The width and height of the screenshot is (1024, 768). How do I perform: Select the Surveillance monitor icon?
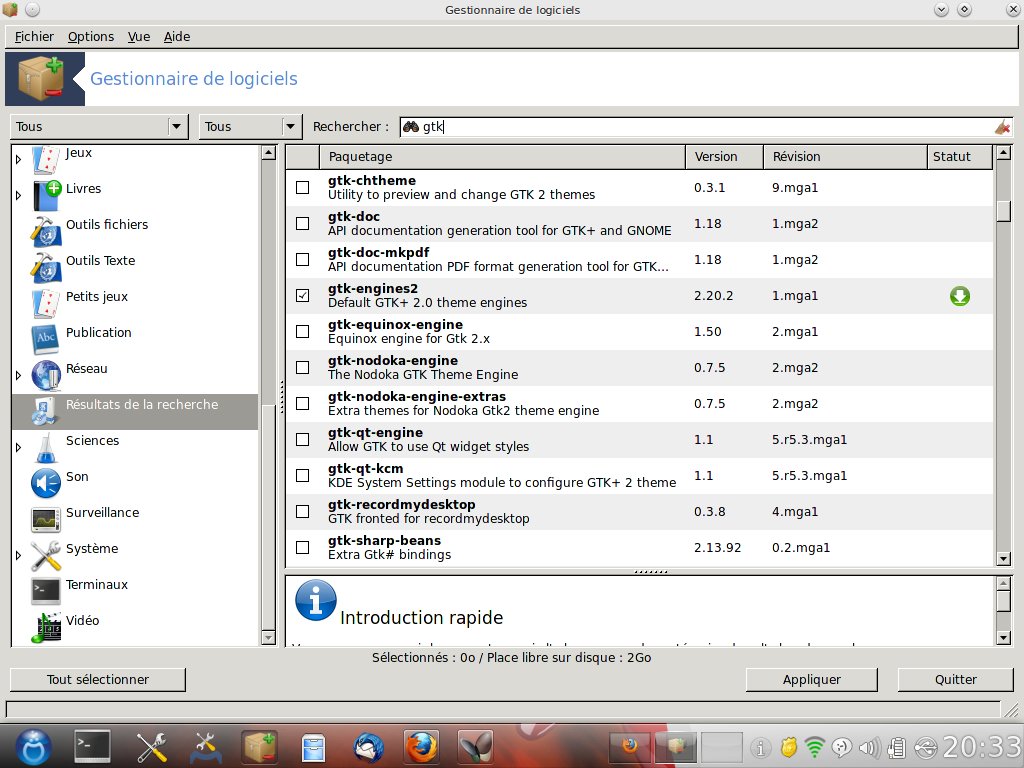tap(46, 519)
